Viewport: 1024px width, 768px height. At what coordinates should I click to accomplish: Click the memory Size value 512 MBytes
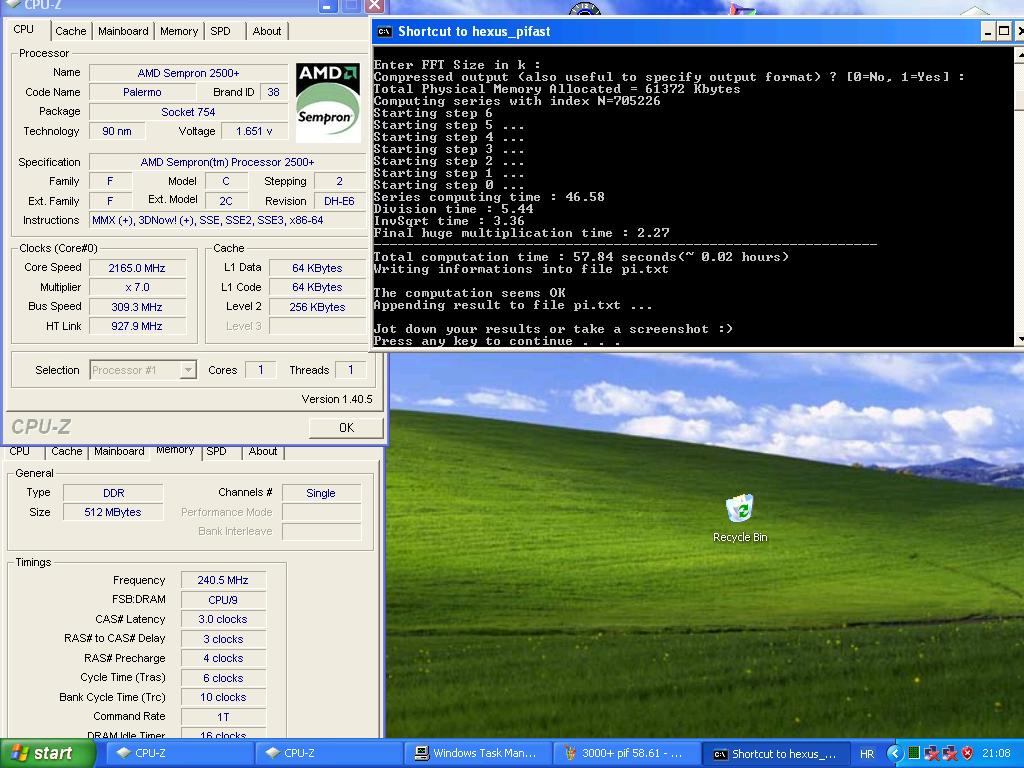(114, 512)
